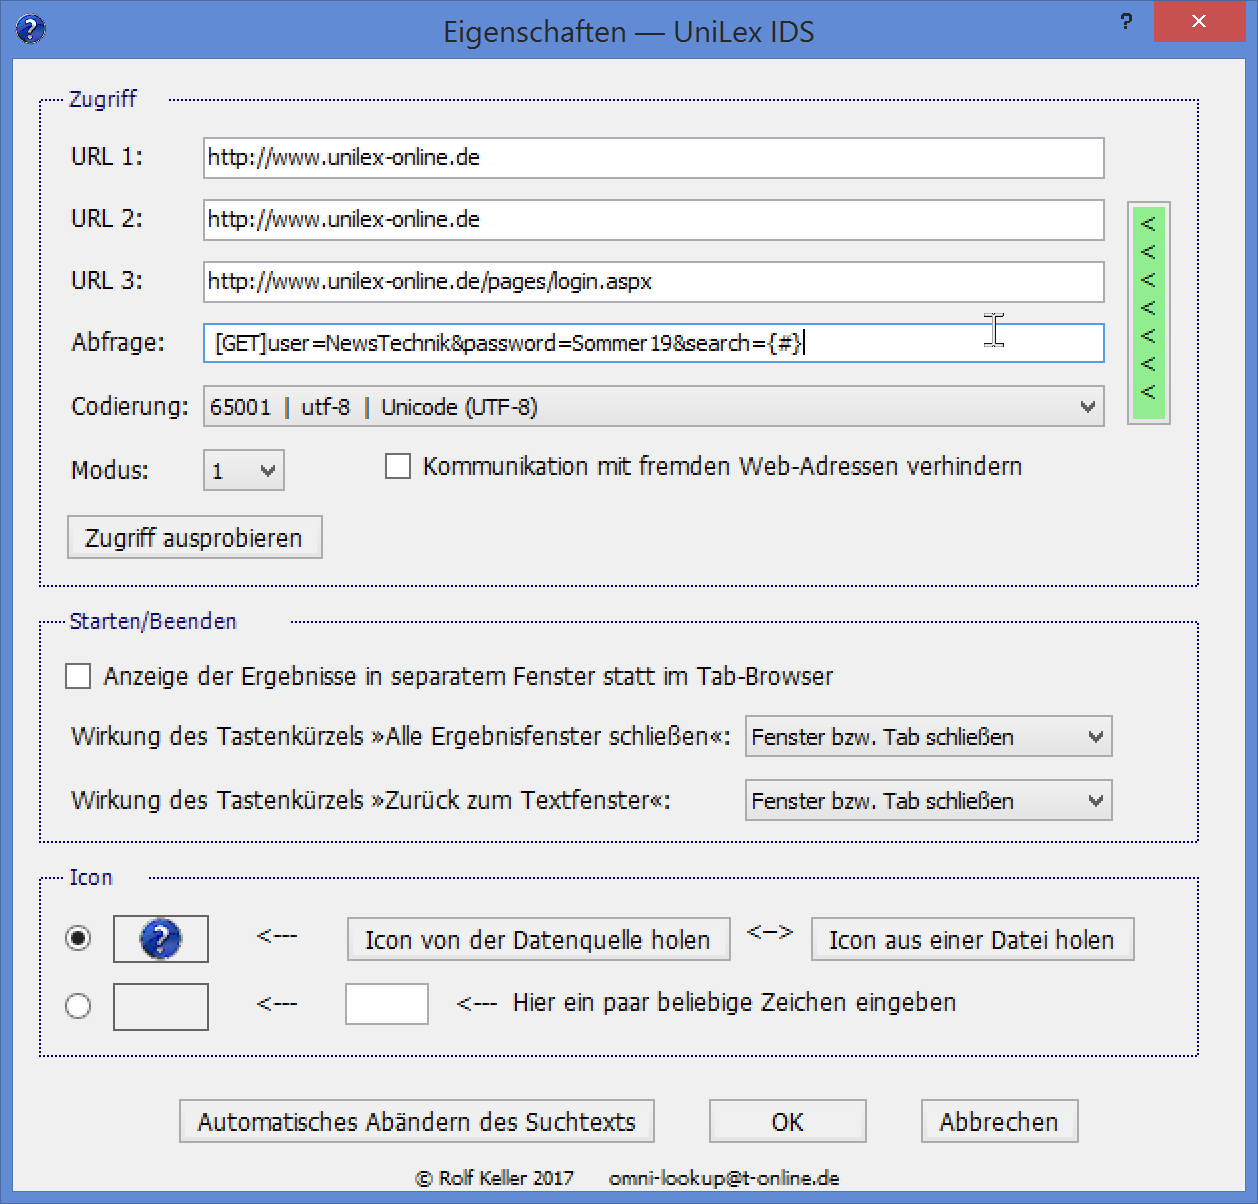Click into the URL 2 field
This screenshot has height=1204, width=1258.
tap(654, 220)
